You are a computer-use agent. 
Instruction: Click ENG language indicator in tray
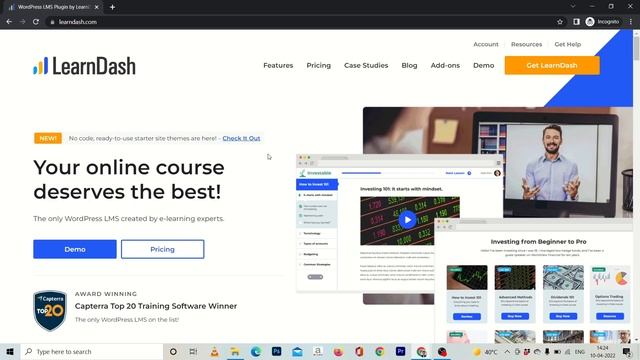tap(579, 351)
